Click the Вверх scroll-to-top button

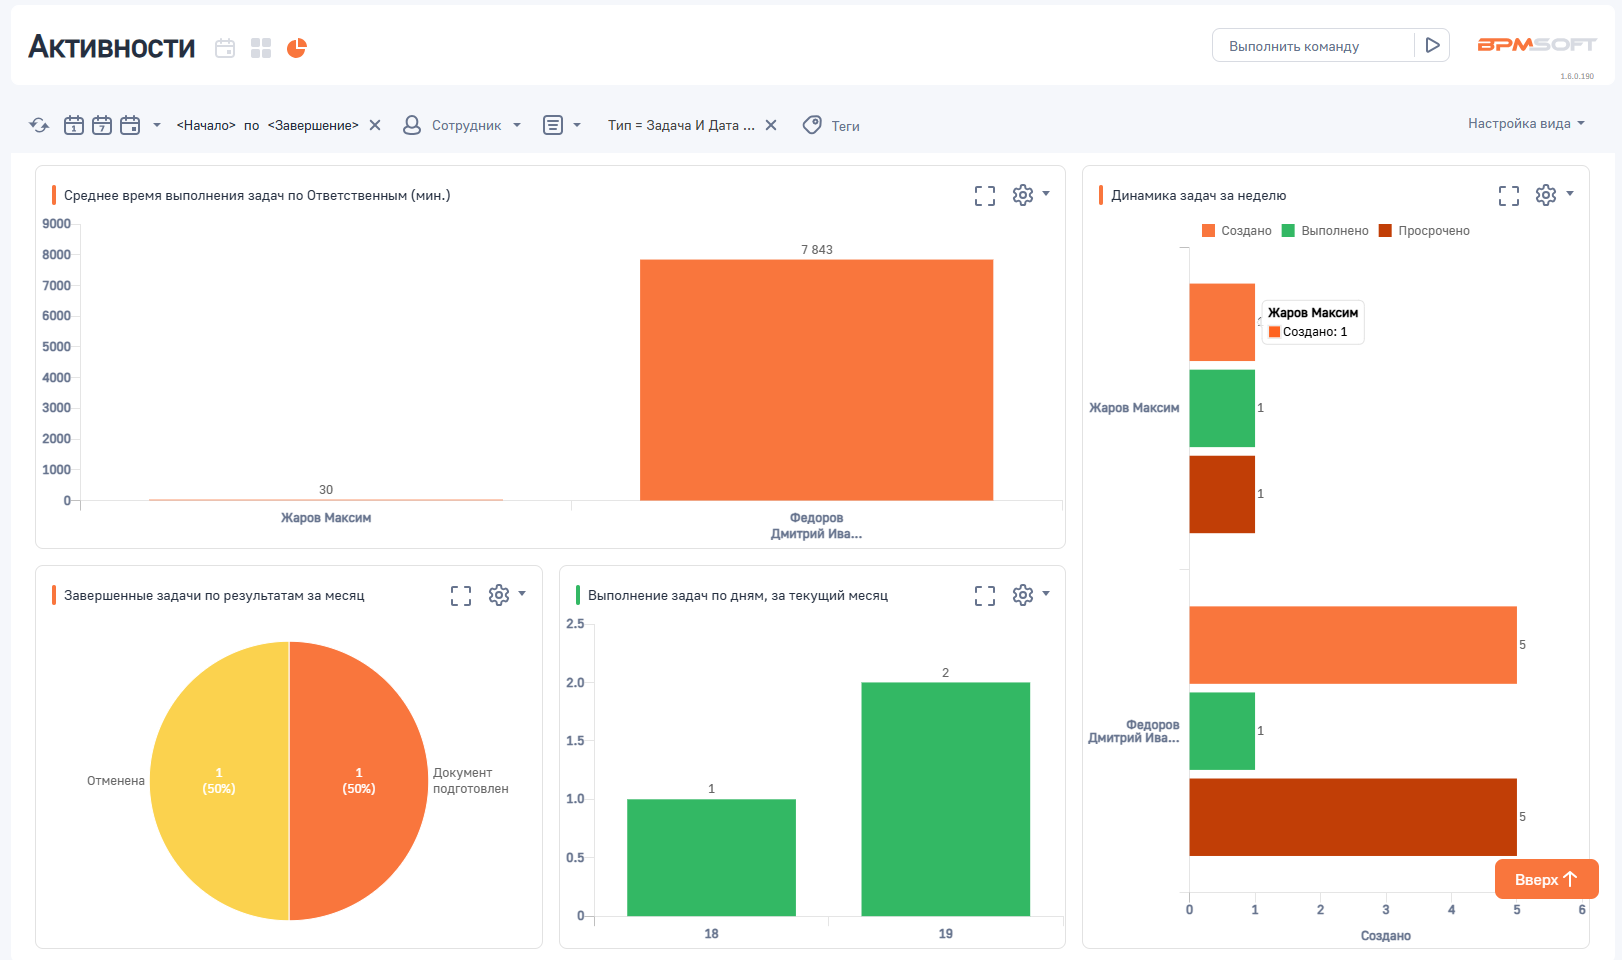coord(1546,879)
